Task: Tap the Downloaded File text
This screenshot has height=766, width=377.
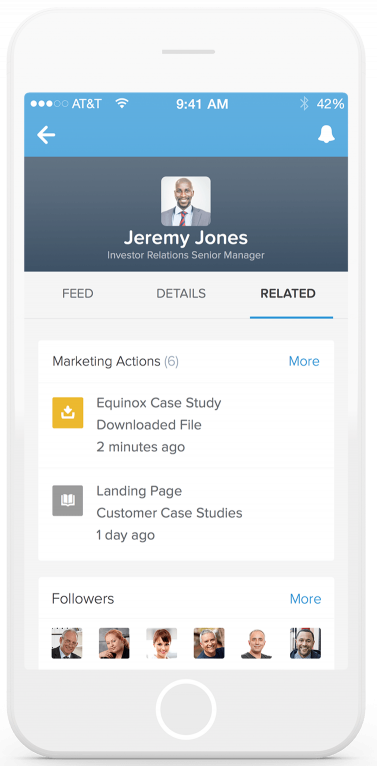Action: (149, 425)
